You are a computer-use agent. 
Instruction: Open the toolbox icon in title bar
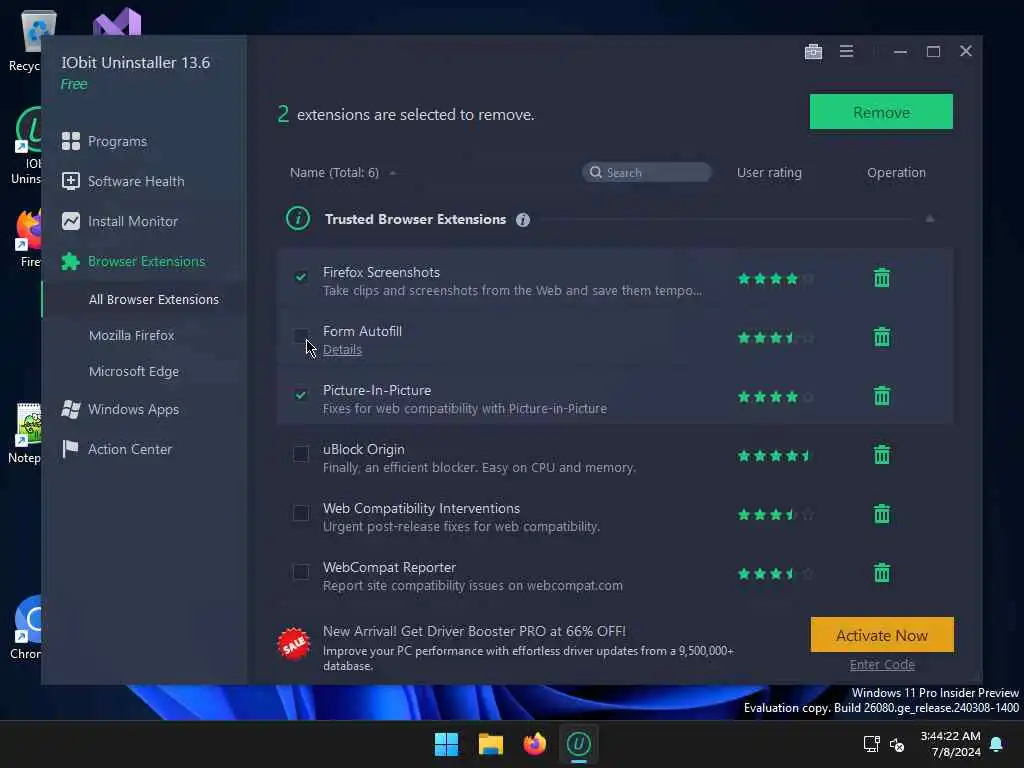click(813, 52)
